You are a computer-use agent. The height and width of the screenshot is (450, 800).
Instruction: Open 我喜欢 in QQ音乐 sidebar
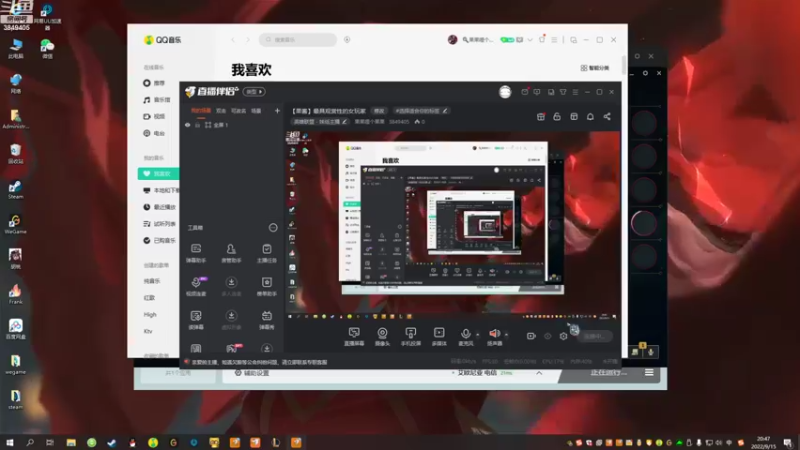[x=158, y=174]
